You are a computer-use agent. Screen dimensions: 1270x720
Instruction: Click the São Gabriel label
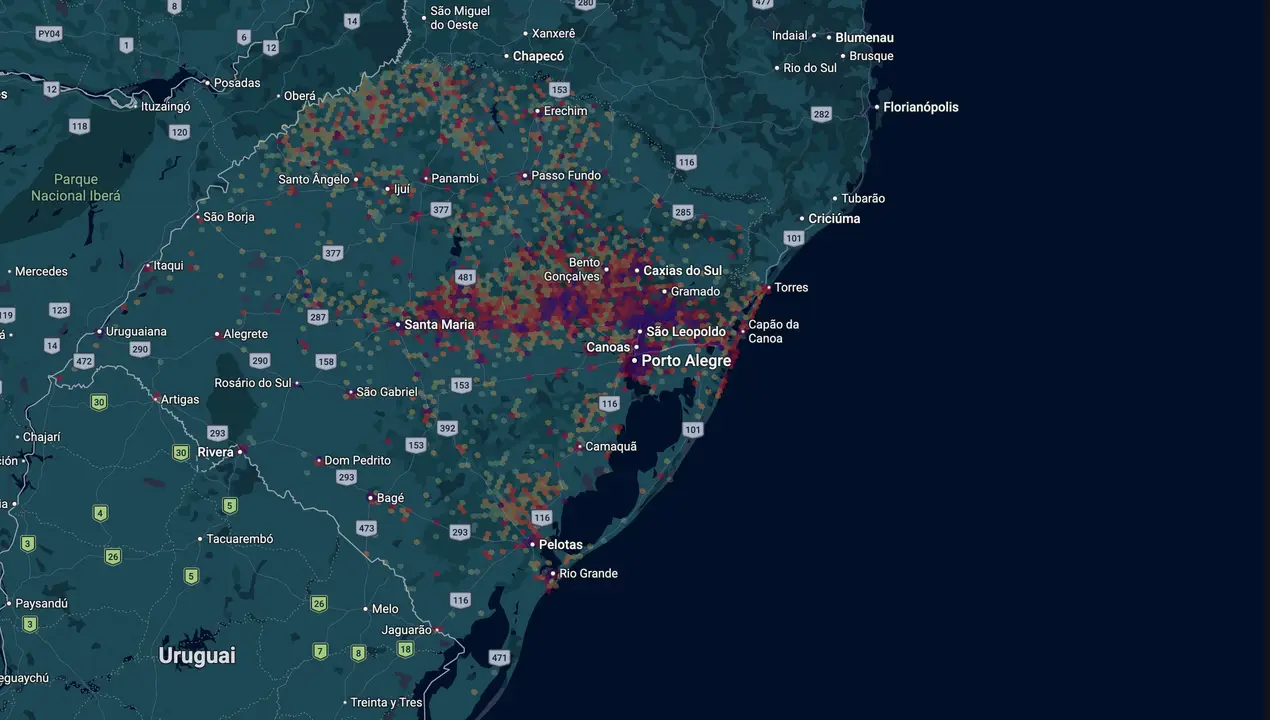click(387, 391)
